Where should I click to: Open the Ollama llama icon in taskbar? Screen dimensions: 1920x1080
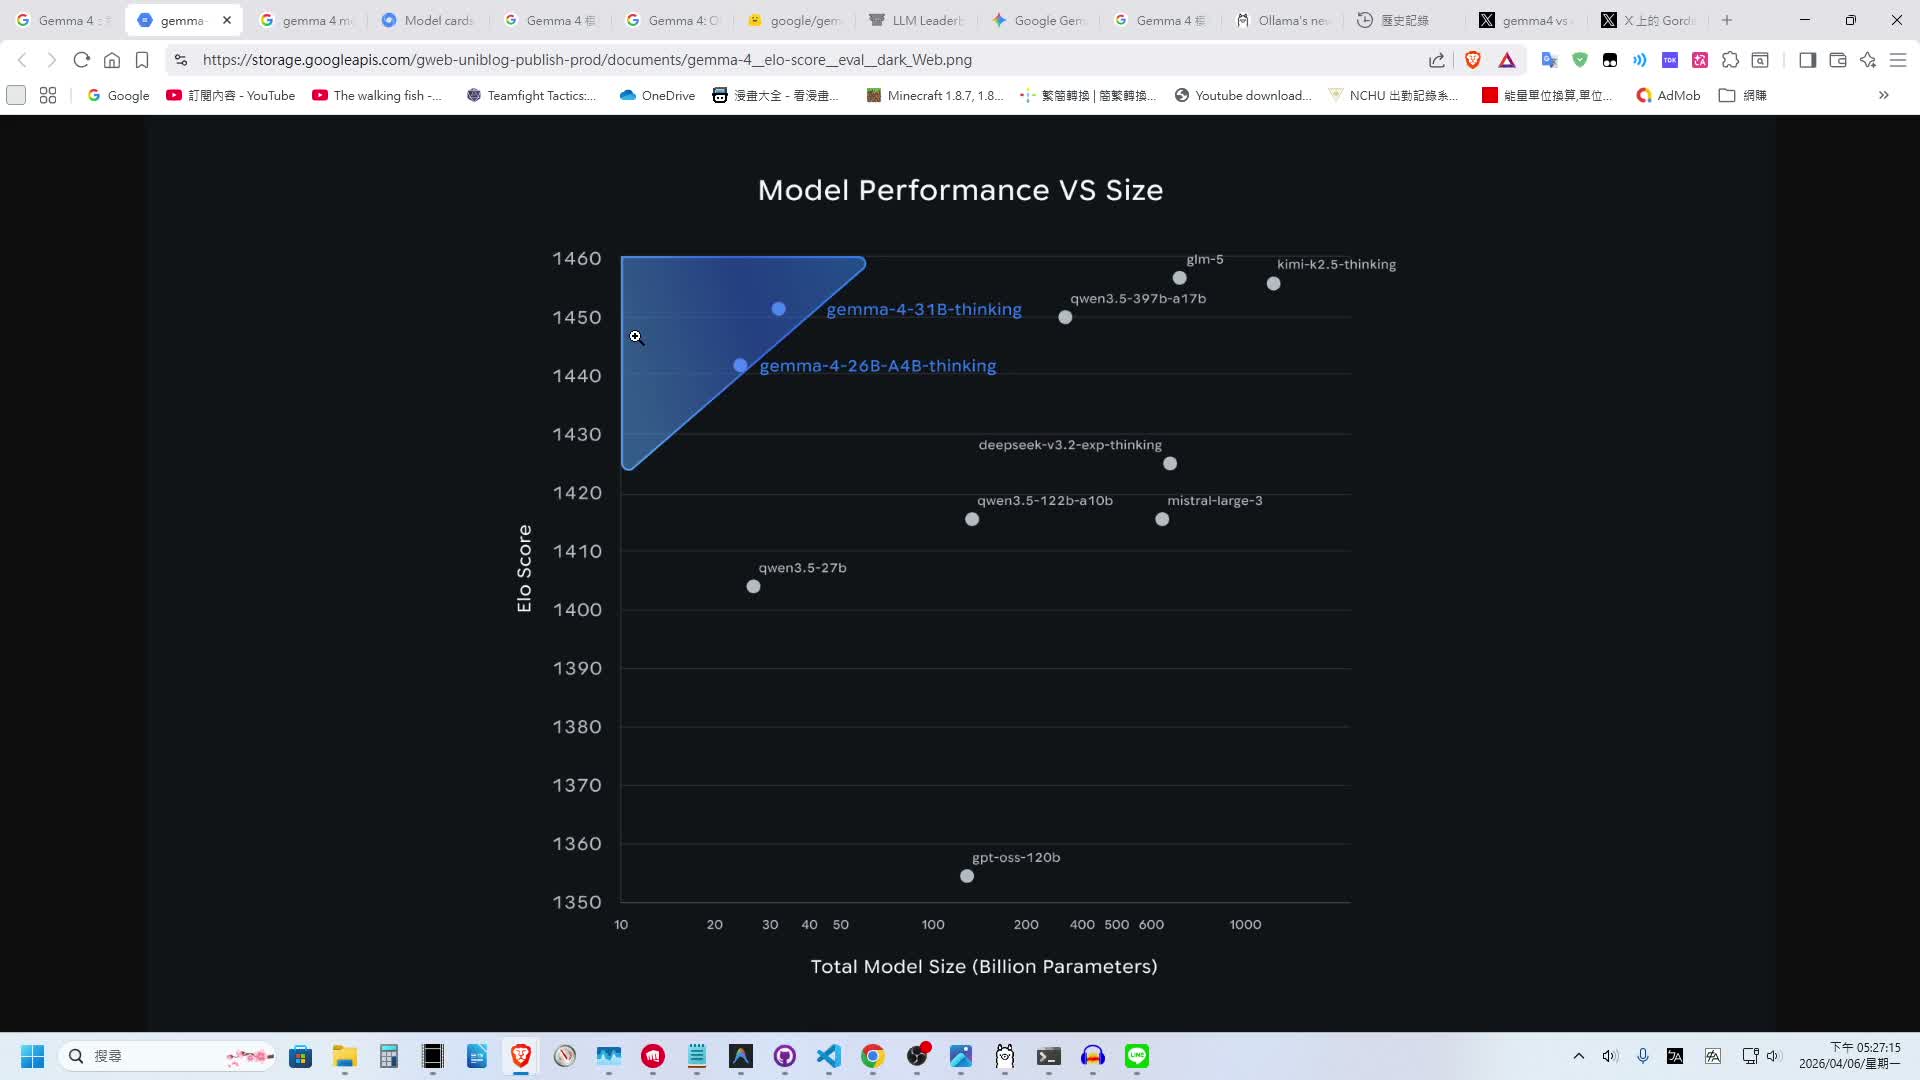pyautogui.click(x=1005, y=1056)
